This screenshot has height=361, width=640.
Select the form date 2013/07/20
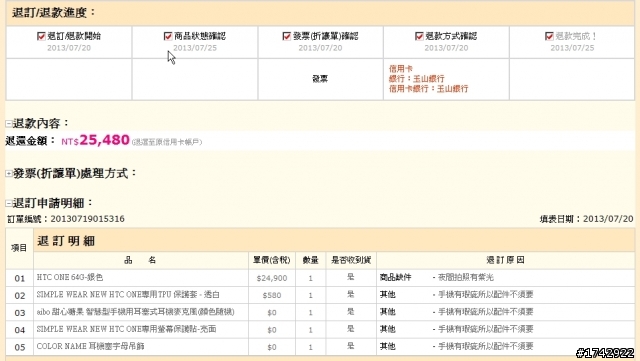coord(608,219)
